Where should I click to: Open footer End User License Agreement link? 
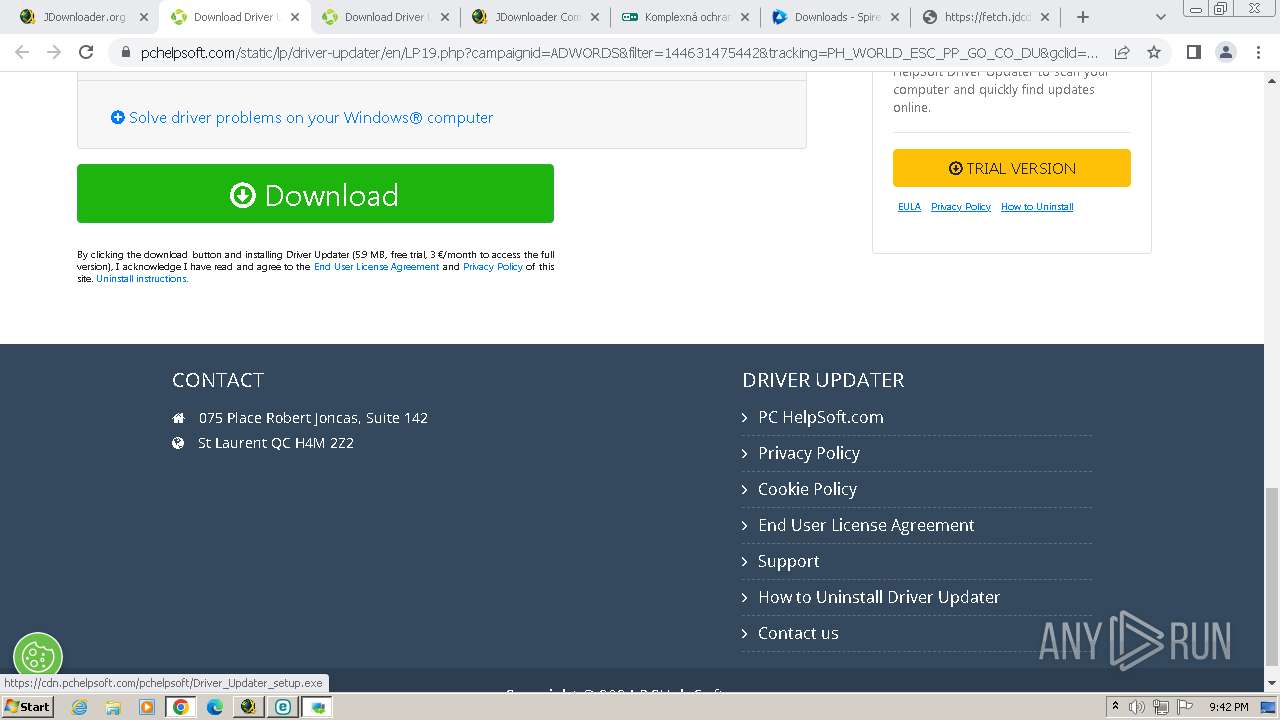(866, 525)
